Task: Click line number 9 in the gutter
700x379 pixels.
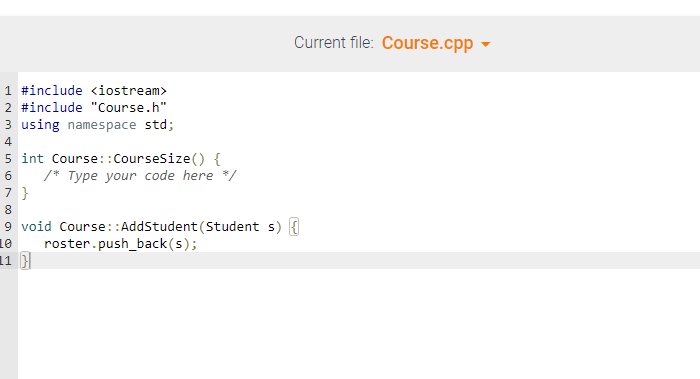Action: [8, 226]
